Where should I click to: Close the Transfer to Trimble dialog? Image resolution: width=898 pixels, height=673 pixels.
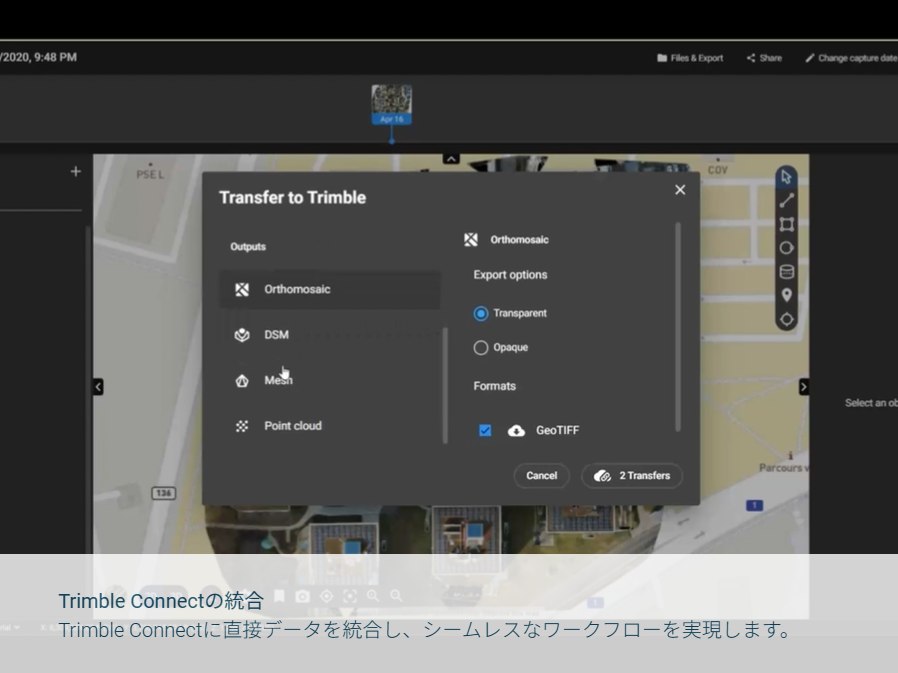(x=680, y=190)
